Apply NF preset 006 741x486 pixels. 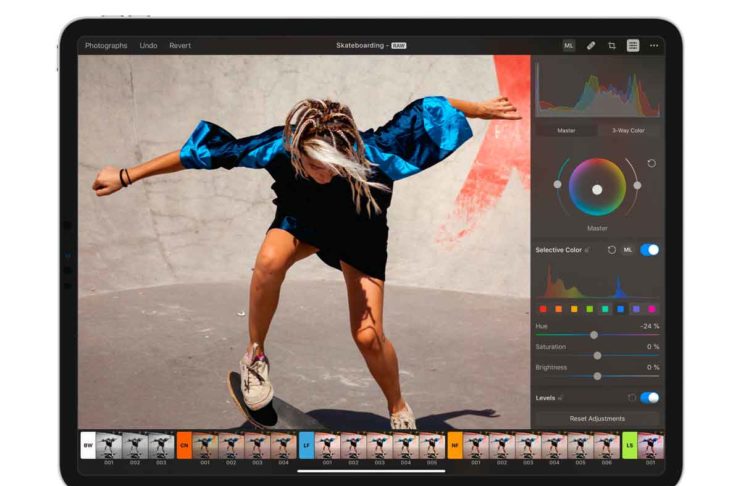[607, 445]
